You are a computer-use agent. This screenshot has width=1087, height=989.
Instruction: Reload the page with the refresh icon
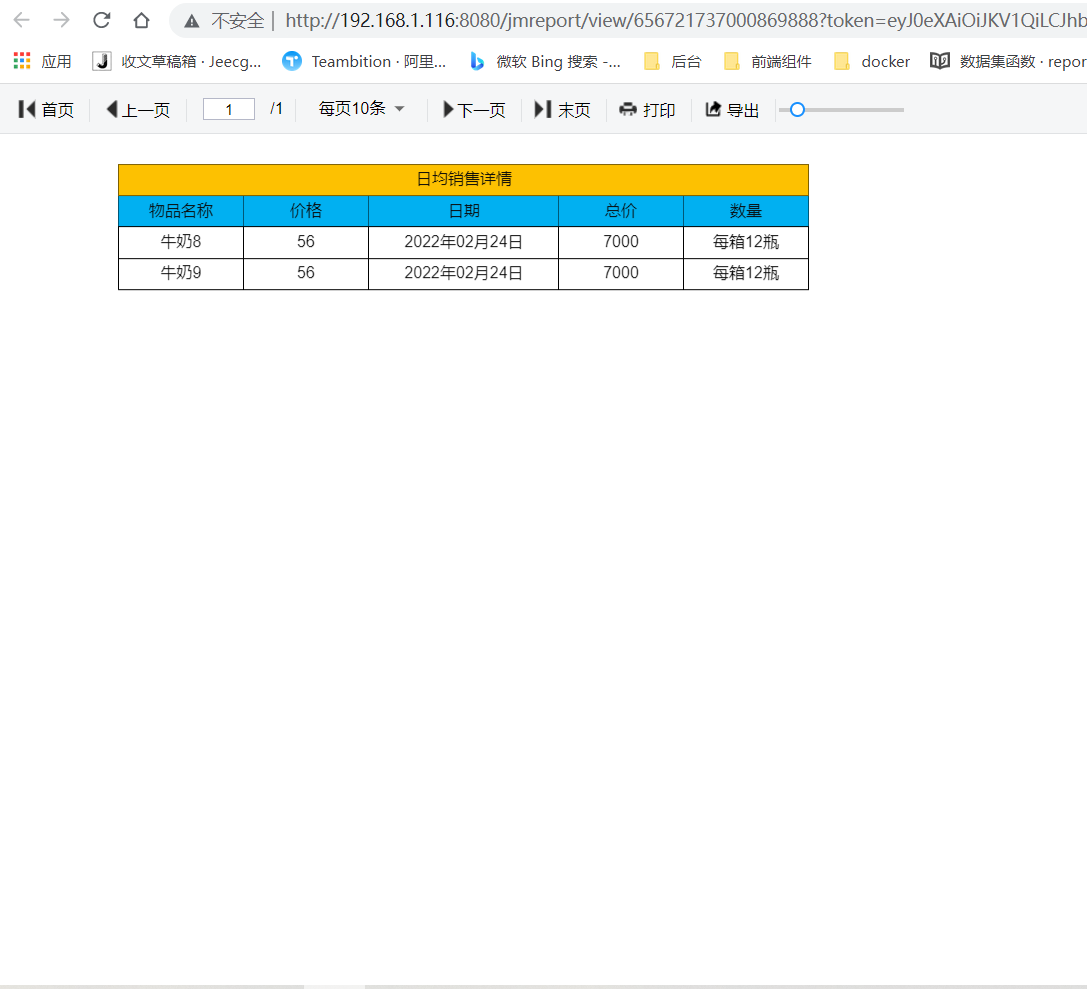point(102,20)
